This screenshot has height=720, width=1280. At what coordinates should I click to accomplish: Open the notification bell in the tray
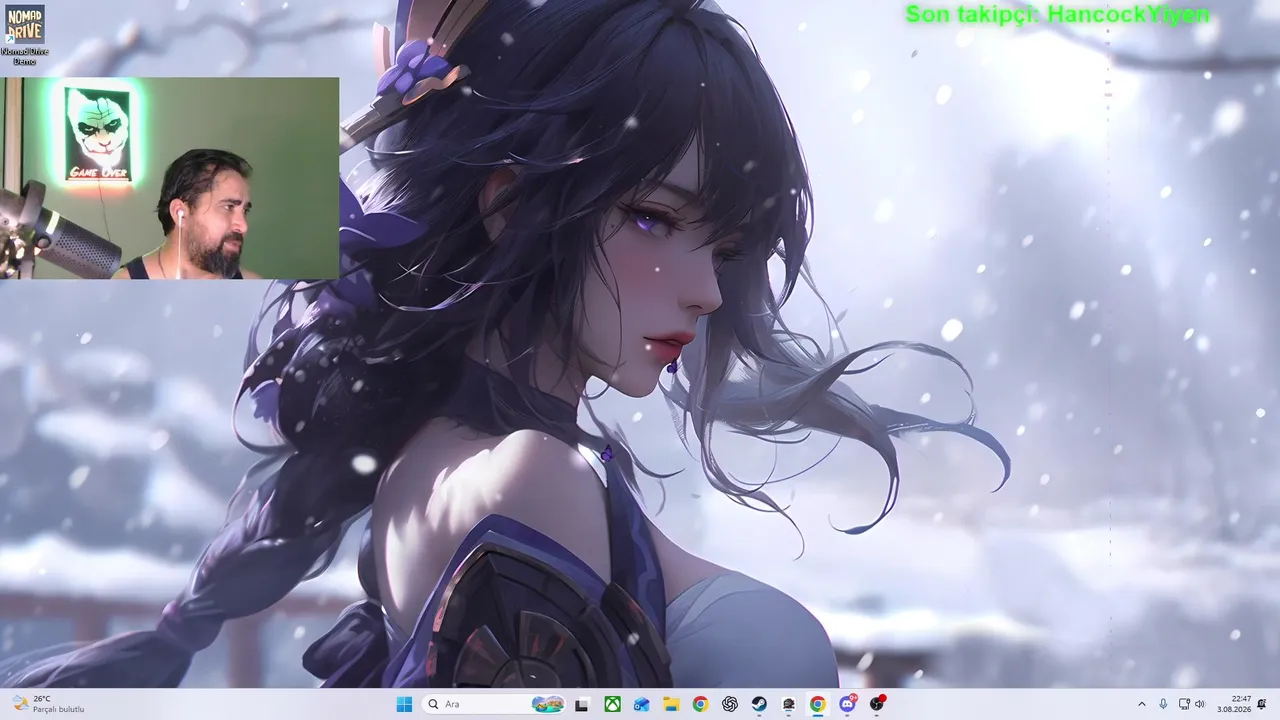pyautogui.click(x=1262, y=704)
